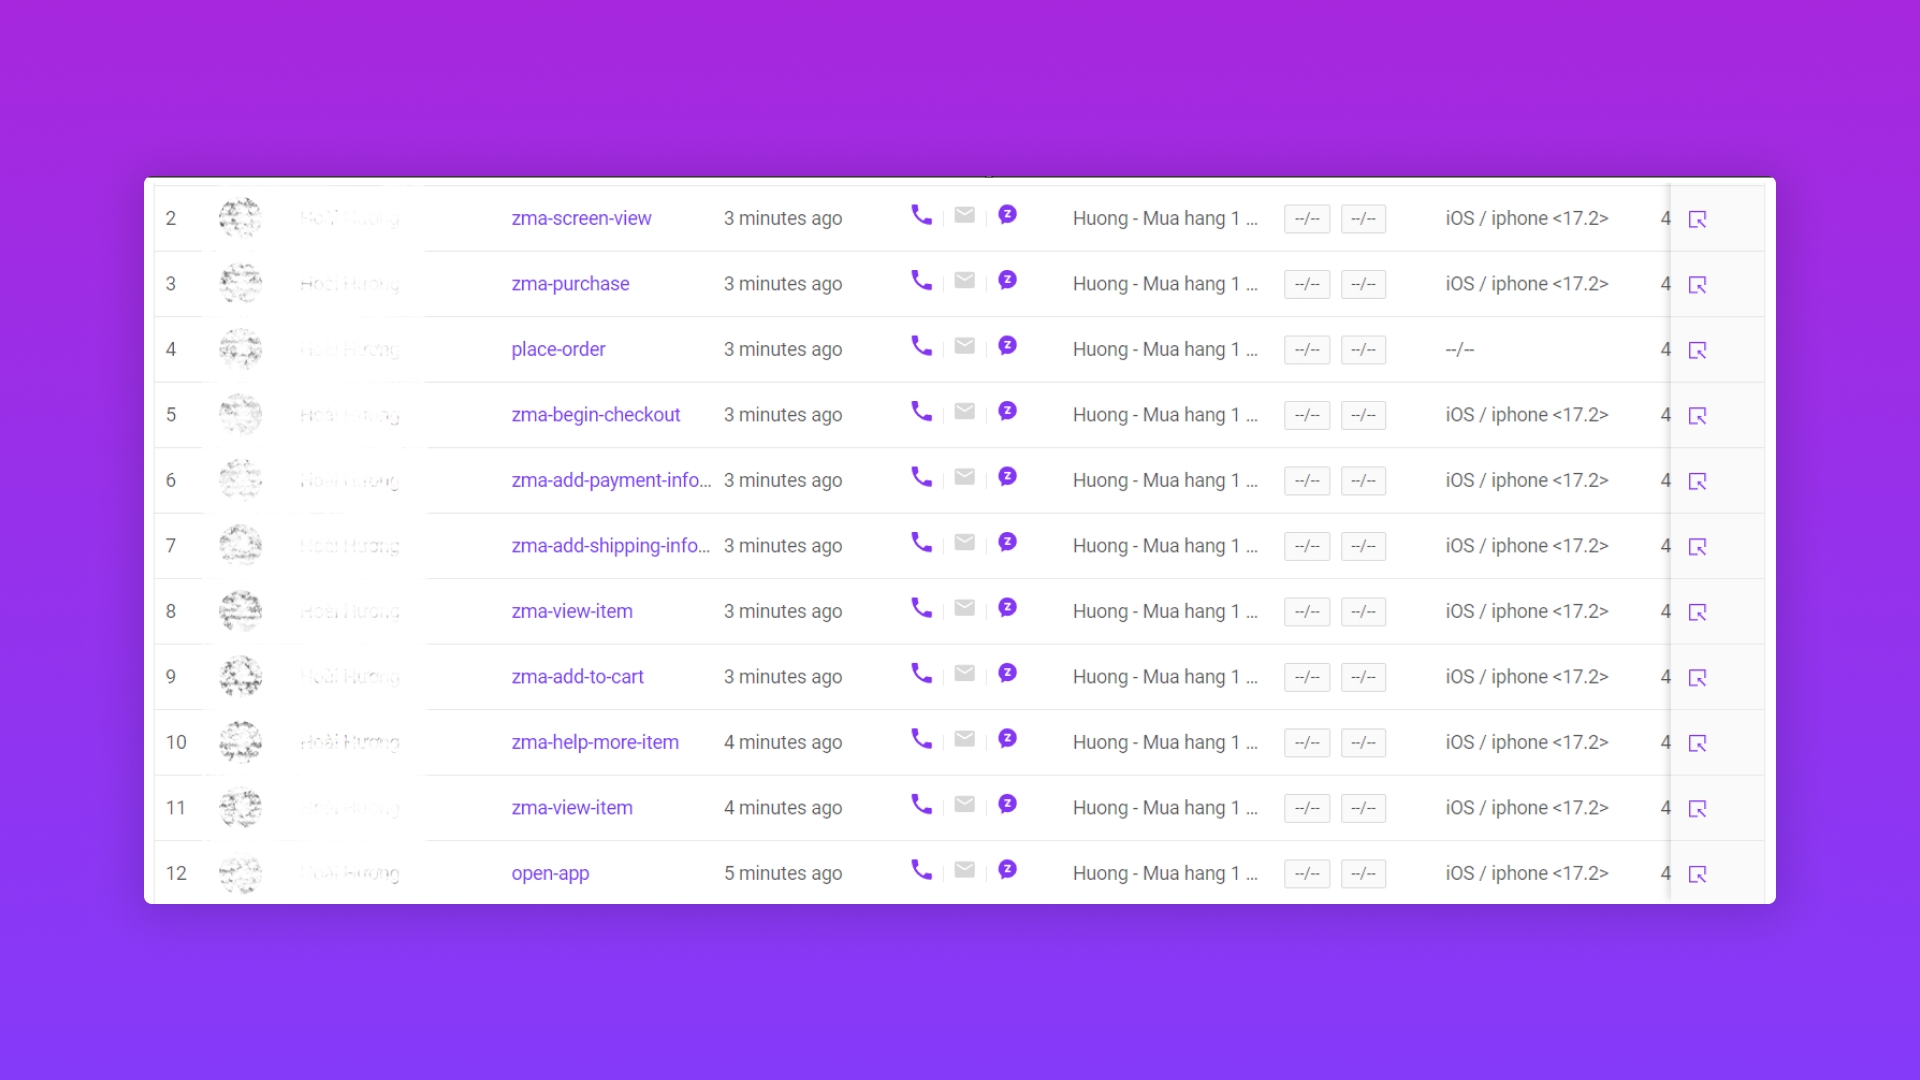
Task: Click email icon in place-order row
Action: pyautogui.click(x=964, y=346)
